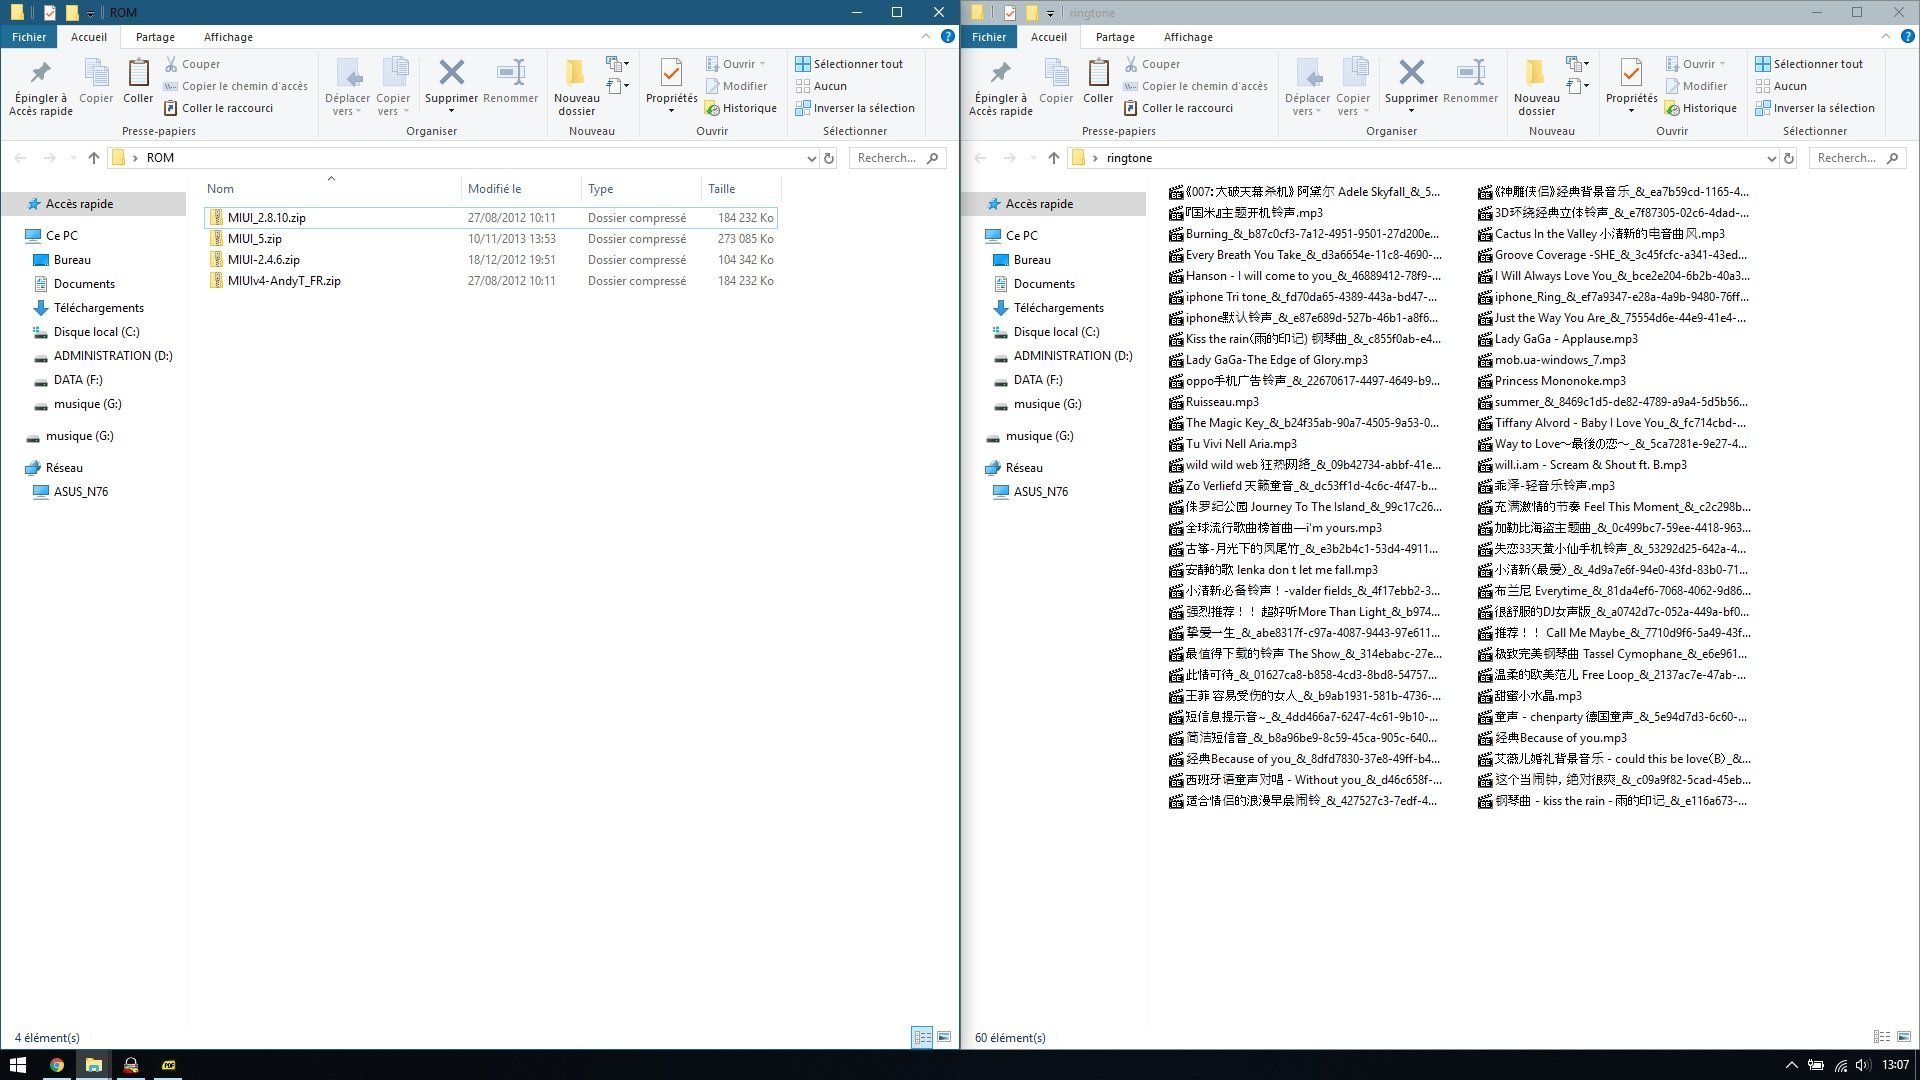Refresh the ringtone folder address bar

click(1789, 158)
